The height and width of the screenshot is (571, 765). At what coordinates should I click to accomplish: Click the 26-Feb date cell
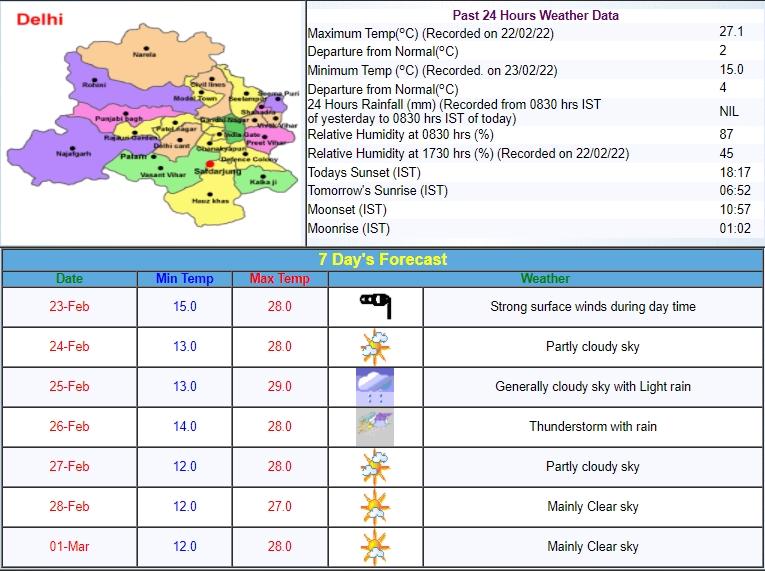click(69, 427)
